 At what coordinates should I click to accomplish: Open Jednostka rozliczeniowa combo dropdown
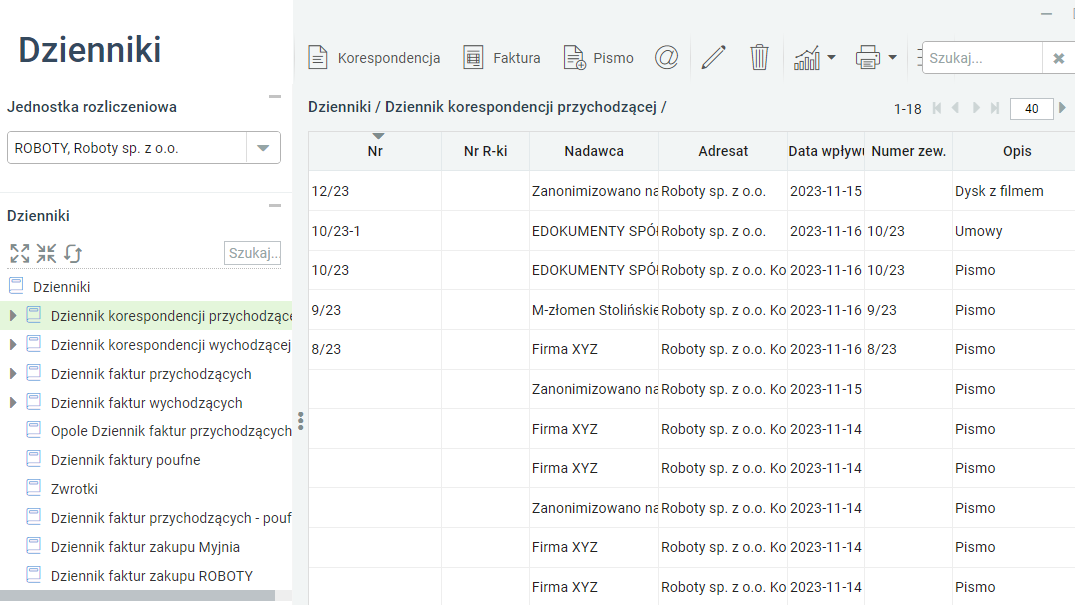[x=263, y=148]
